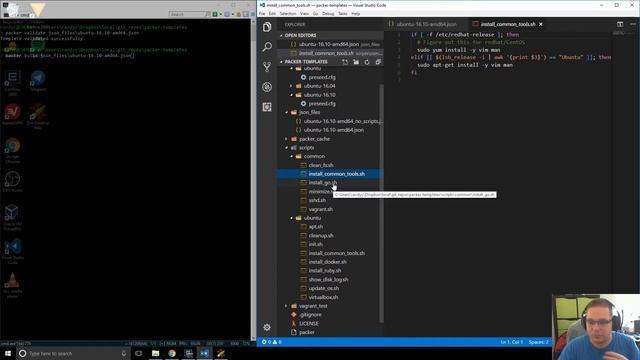Screen dimensions: 640x360
Task: Open File Explorer from the taskbar
Action: coord(156,353)
